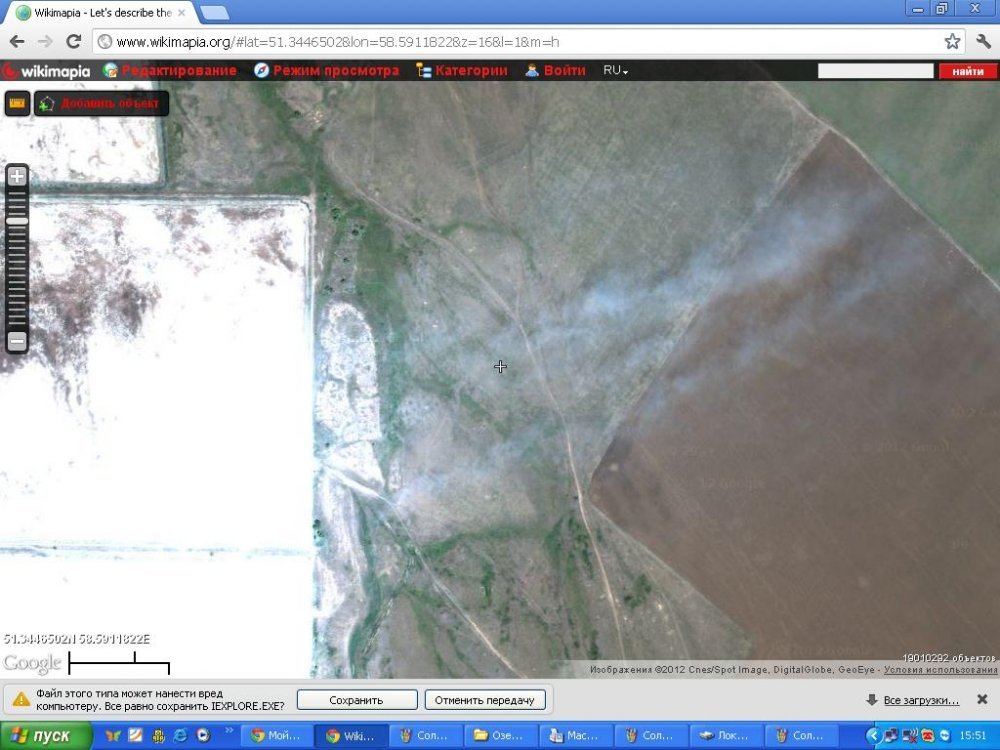Click Отменить передачу button
This screenshot has height=750, width=1000.
(x=485, y=700)
